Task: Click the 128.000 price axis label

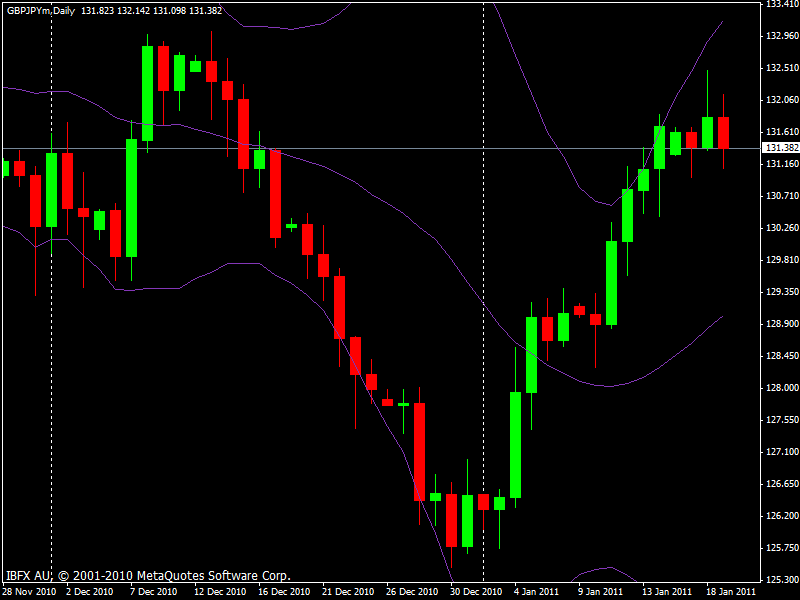Action: point(782,388)
